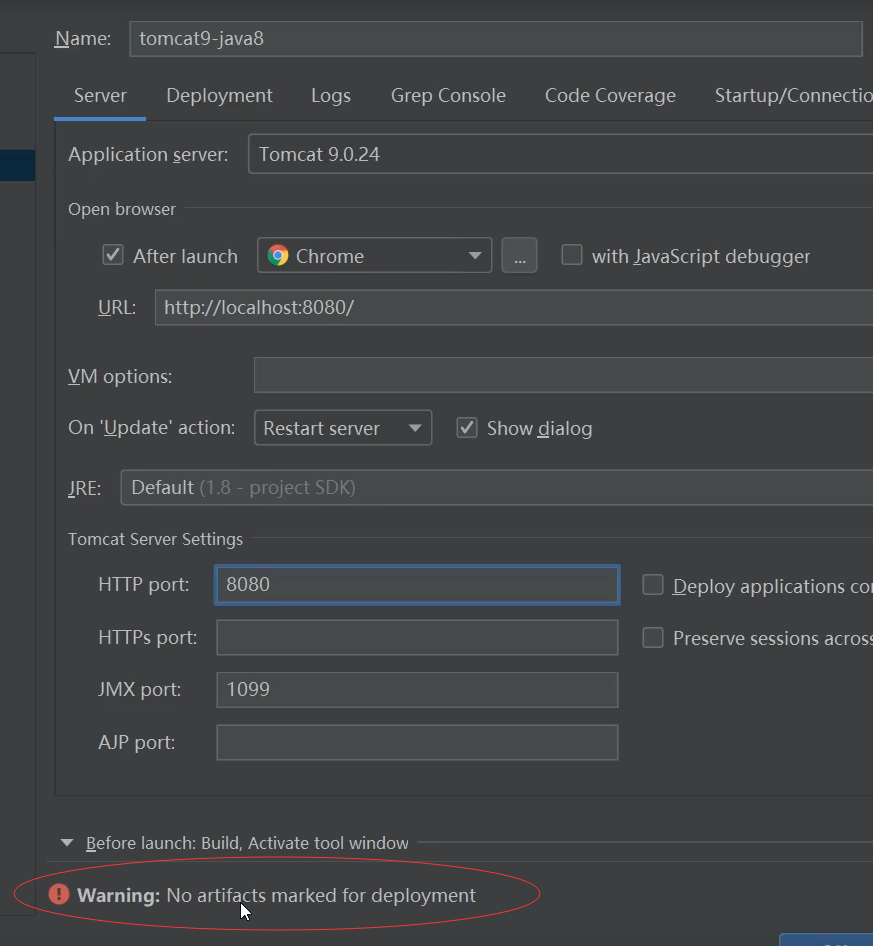This screenshot has height=946, width=873.
Task: Enable with JavaScript debugger checkbox
Action: coord(572,255)
